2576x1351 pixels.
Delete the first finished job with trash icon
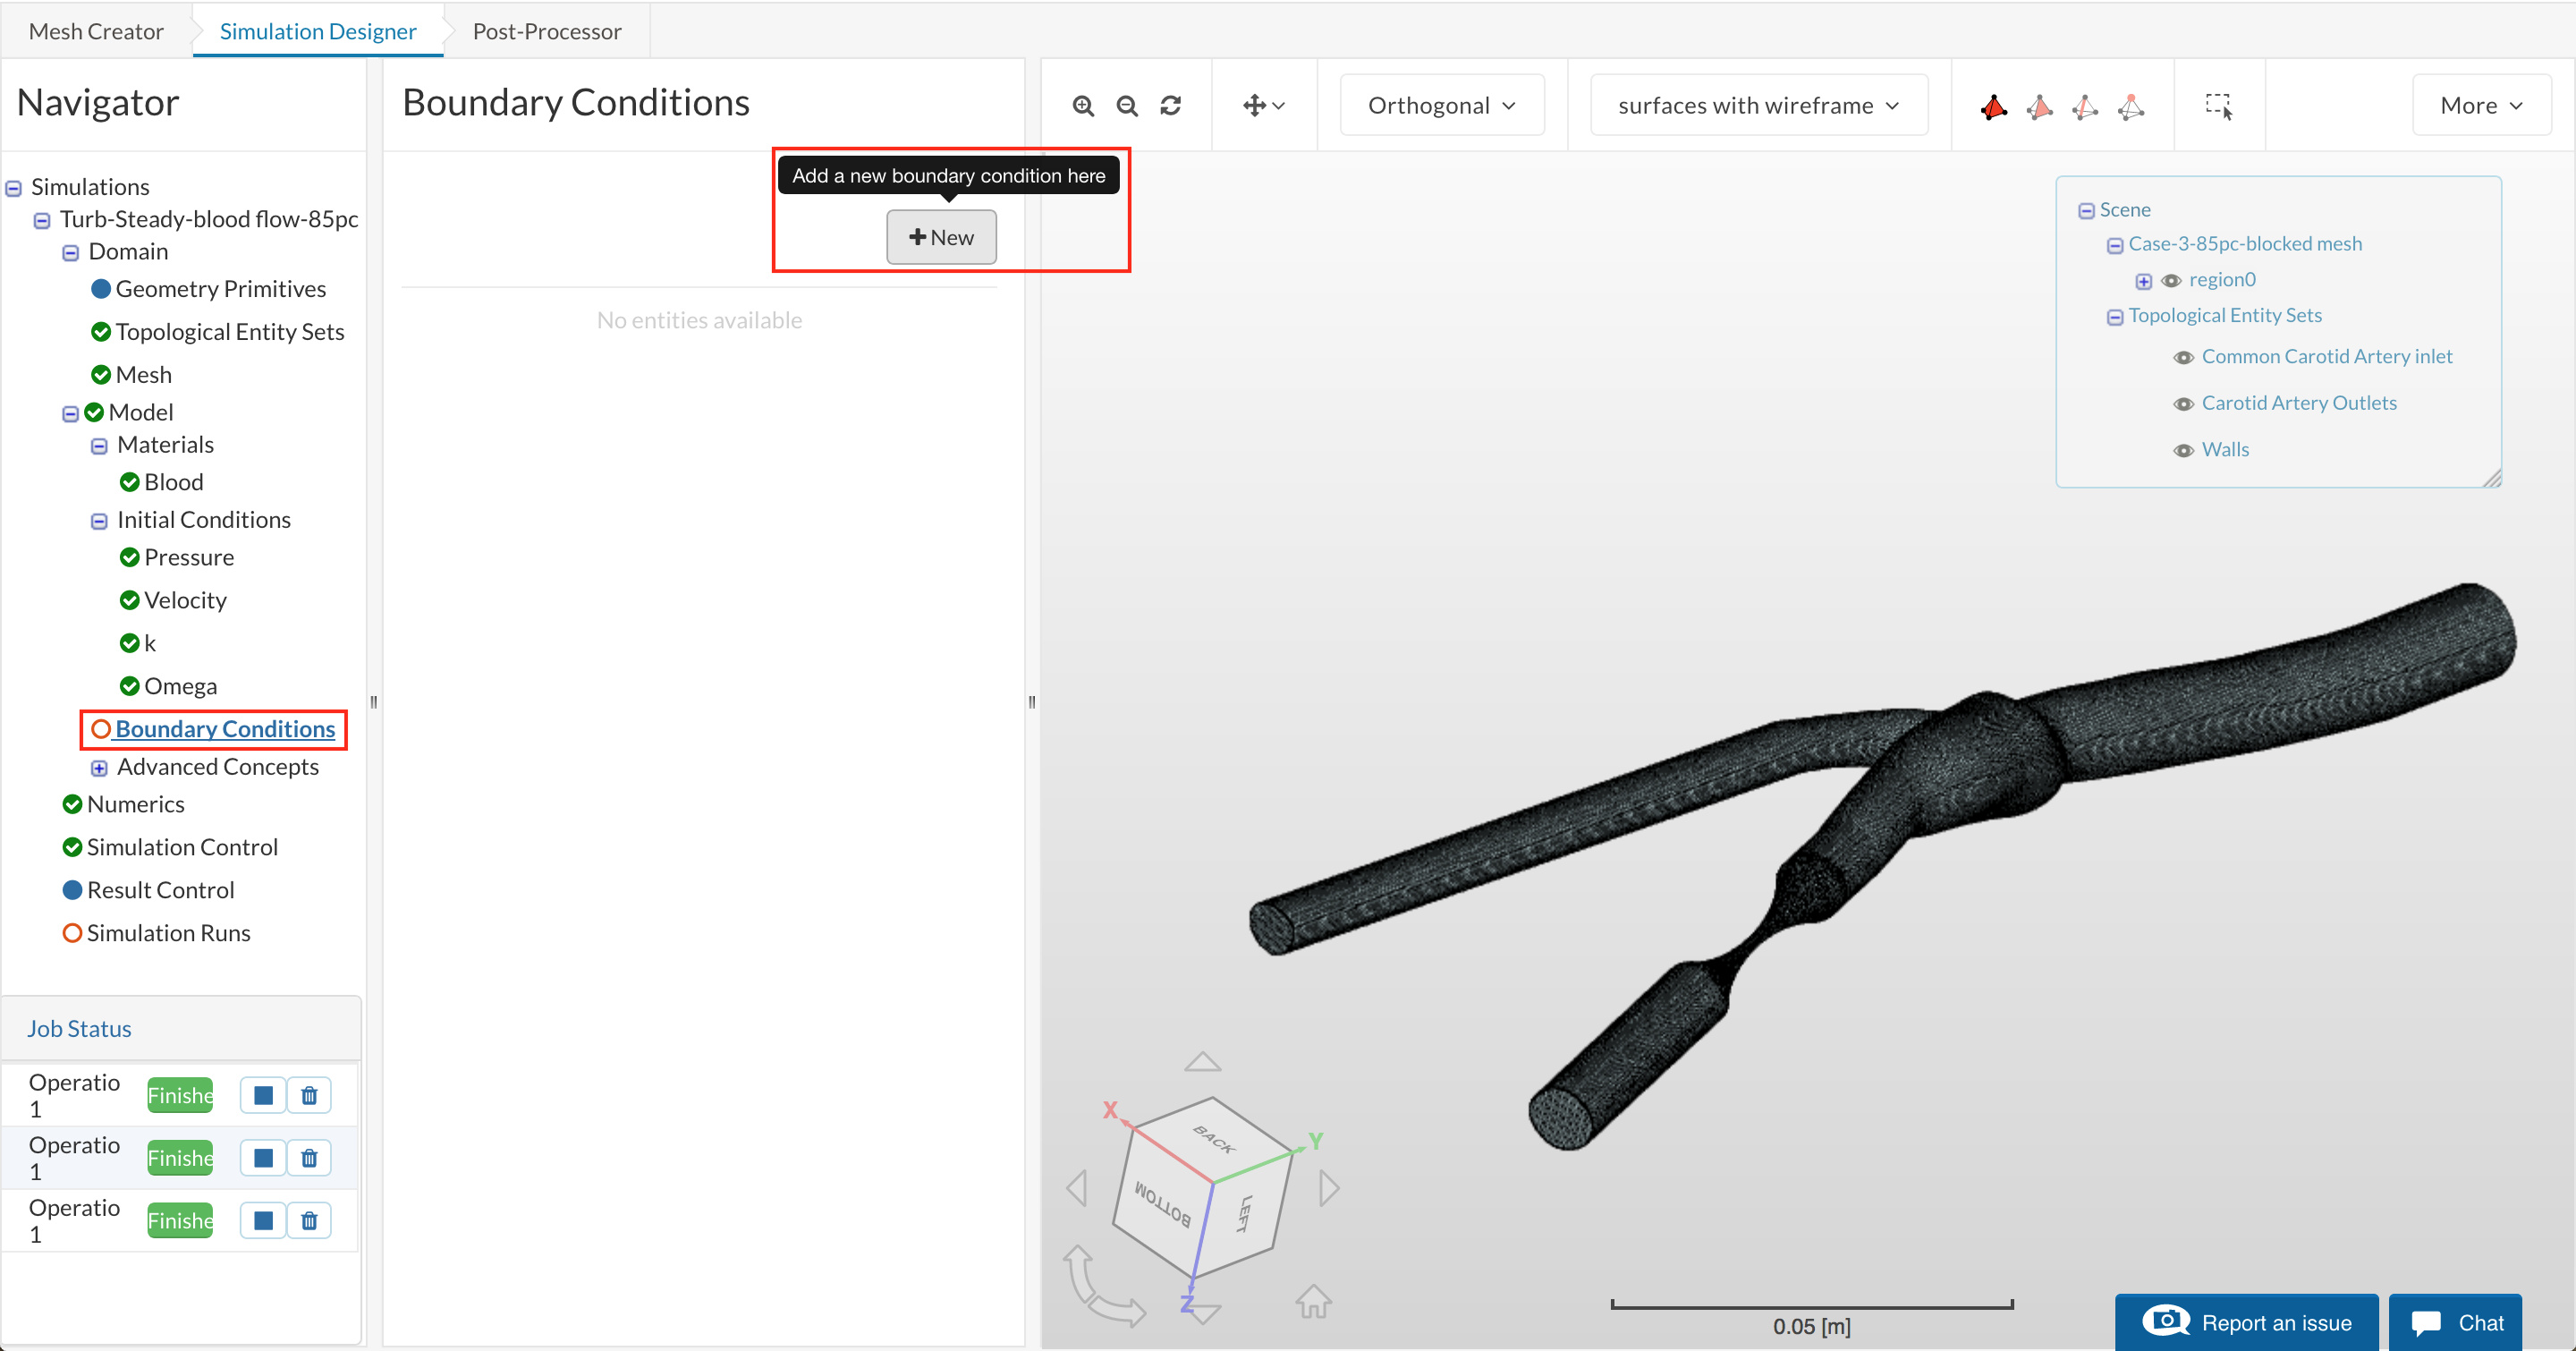tap(309, 1096)
